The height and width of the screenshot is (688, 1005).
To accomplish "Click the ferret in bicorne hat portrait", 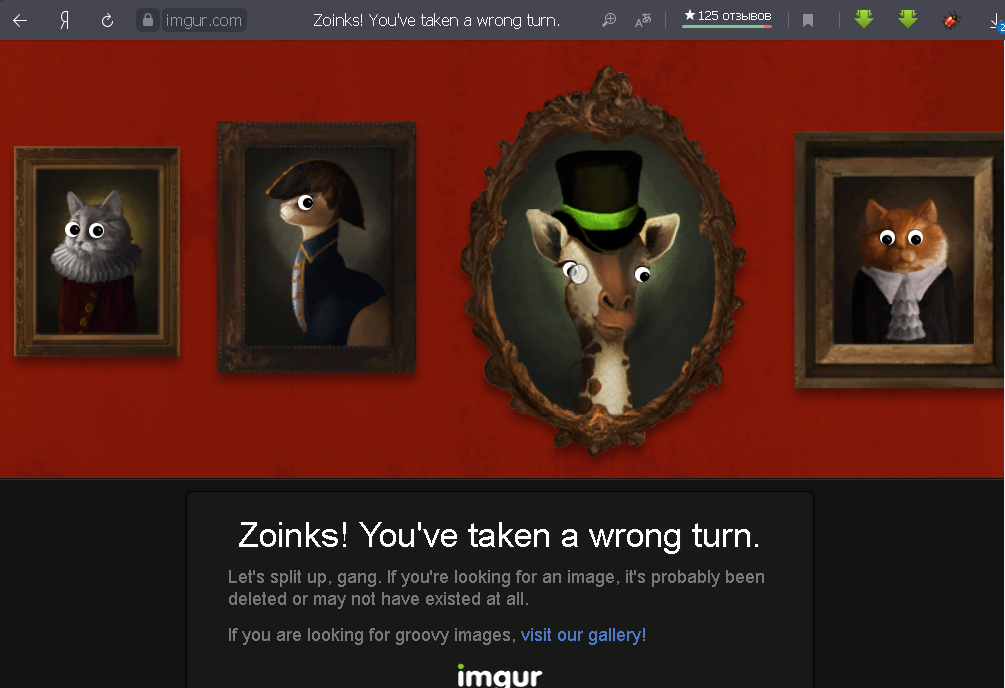I will point(317,247).
